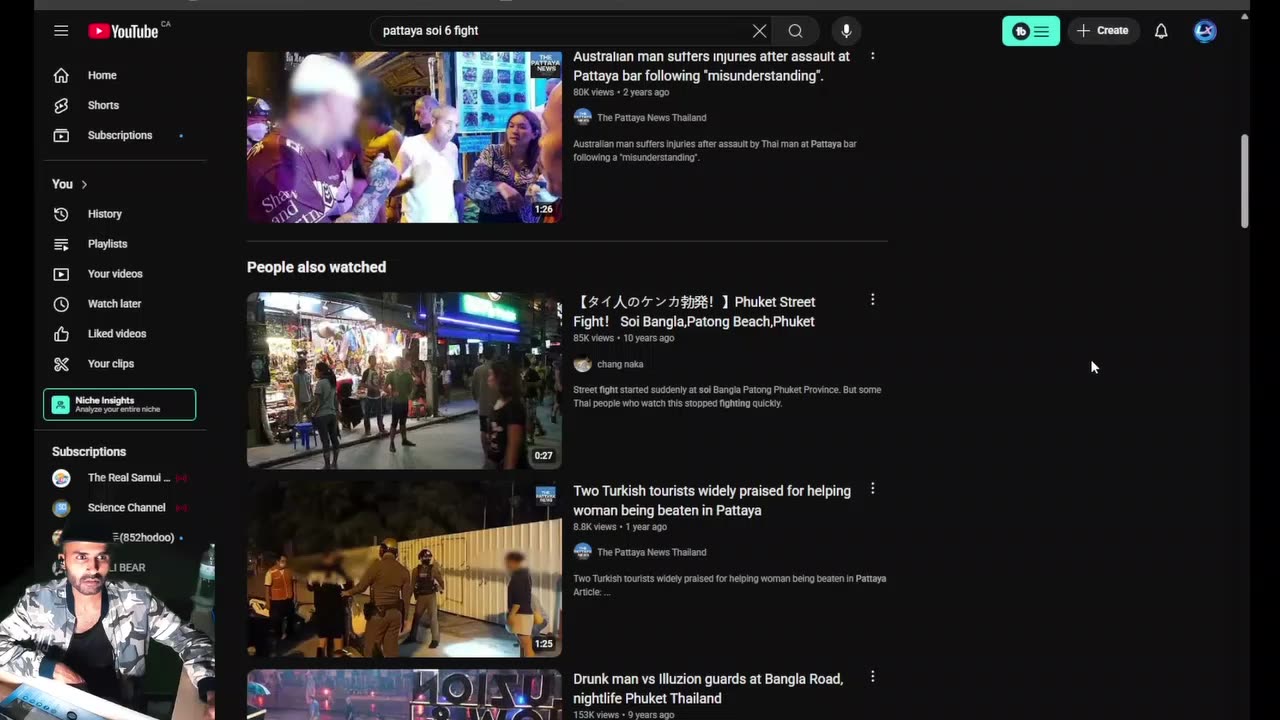The width and height of the screenshot is (1280, 720).
Task: Open the Drunk man vs Illuzion guards title
Action: 708,689
